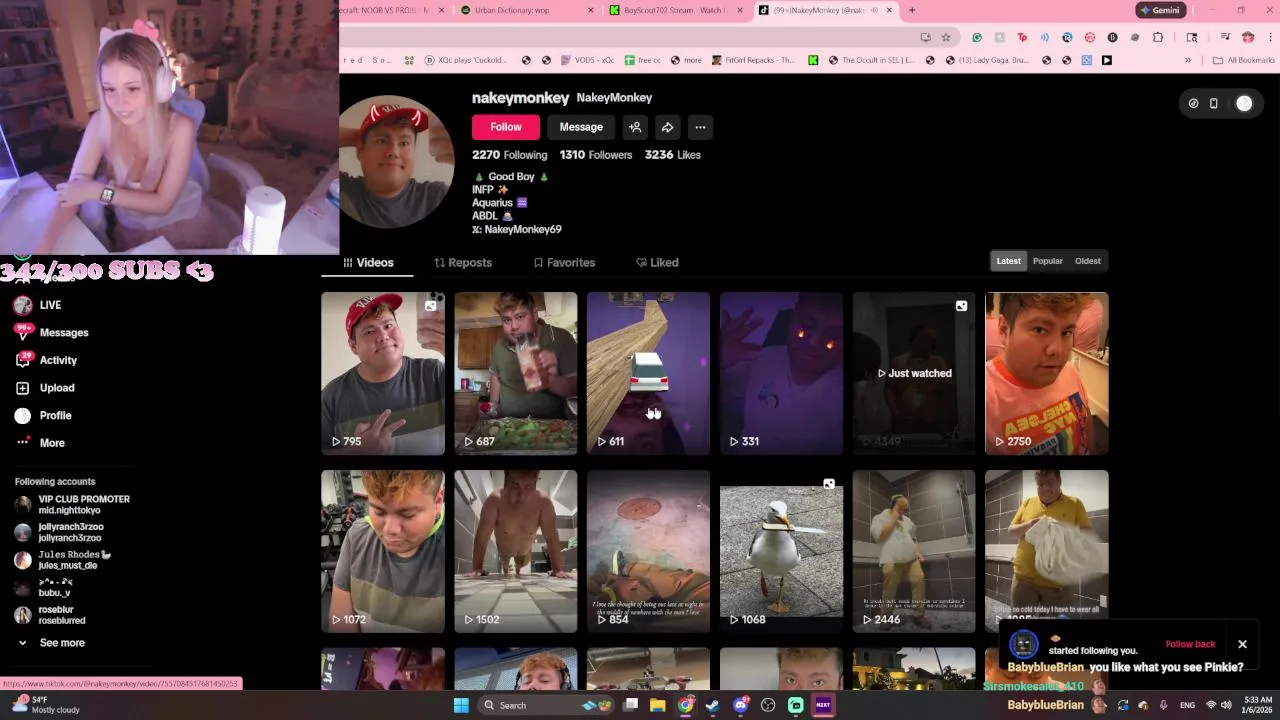
Task: Show more bookmarks chevron
Action: 1188,60
